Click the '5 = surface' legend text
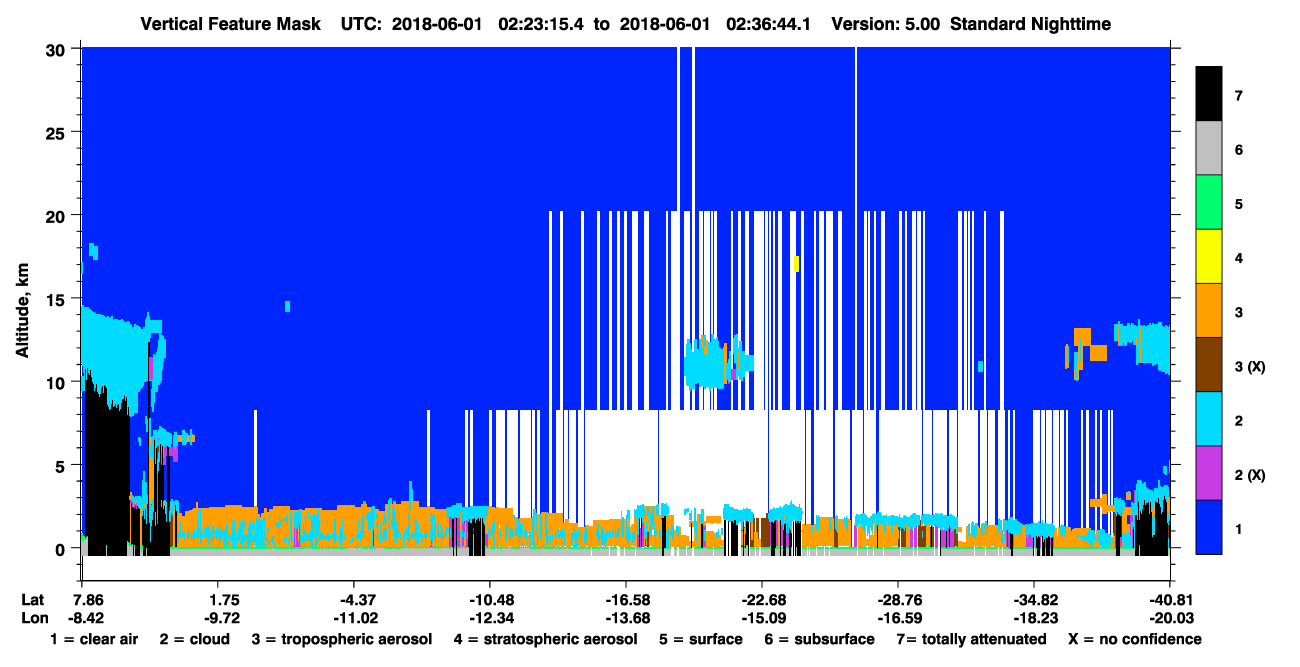The height and width of the screenshot is (667, 1300). tap(700, 639)
